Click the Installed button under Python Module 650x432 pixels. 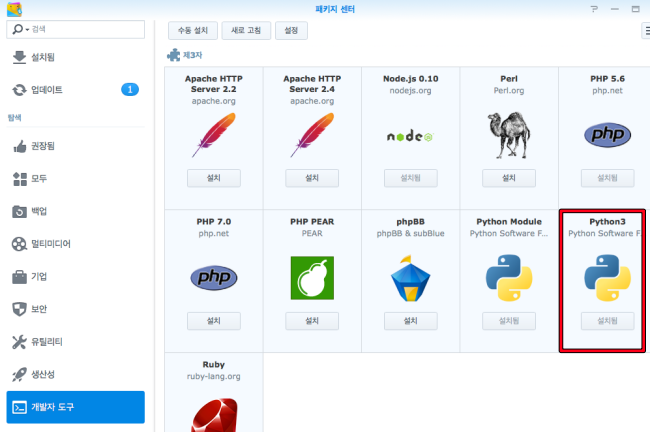tap(509, 321)
